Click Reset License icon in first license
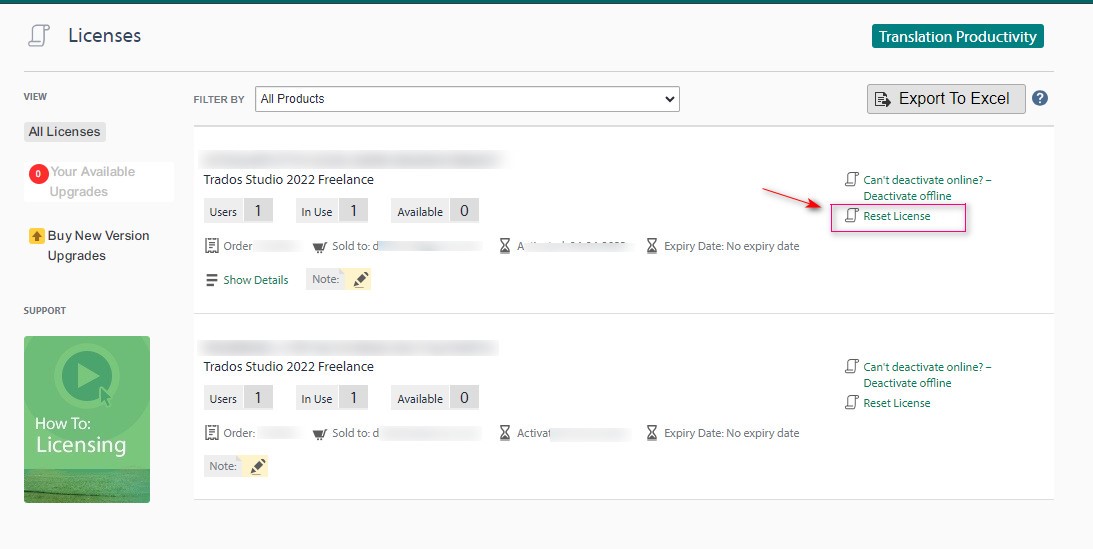The width and height of the screenshot is (1093, 549). tap(851, 215)
